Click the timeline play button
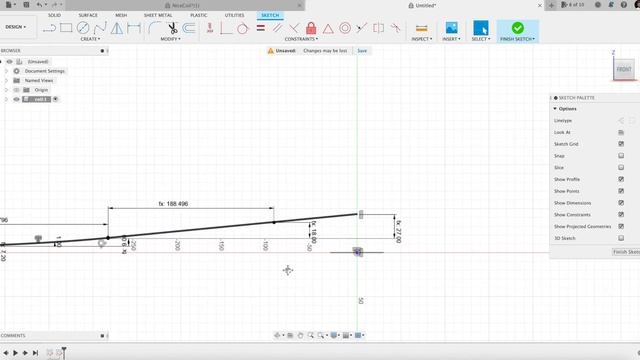The height and width of the screenshot is (360, 640). 16,352
